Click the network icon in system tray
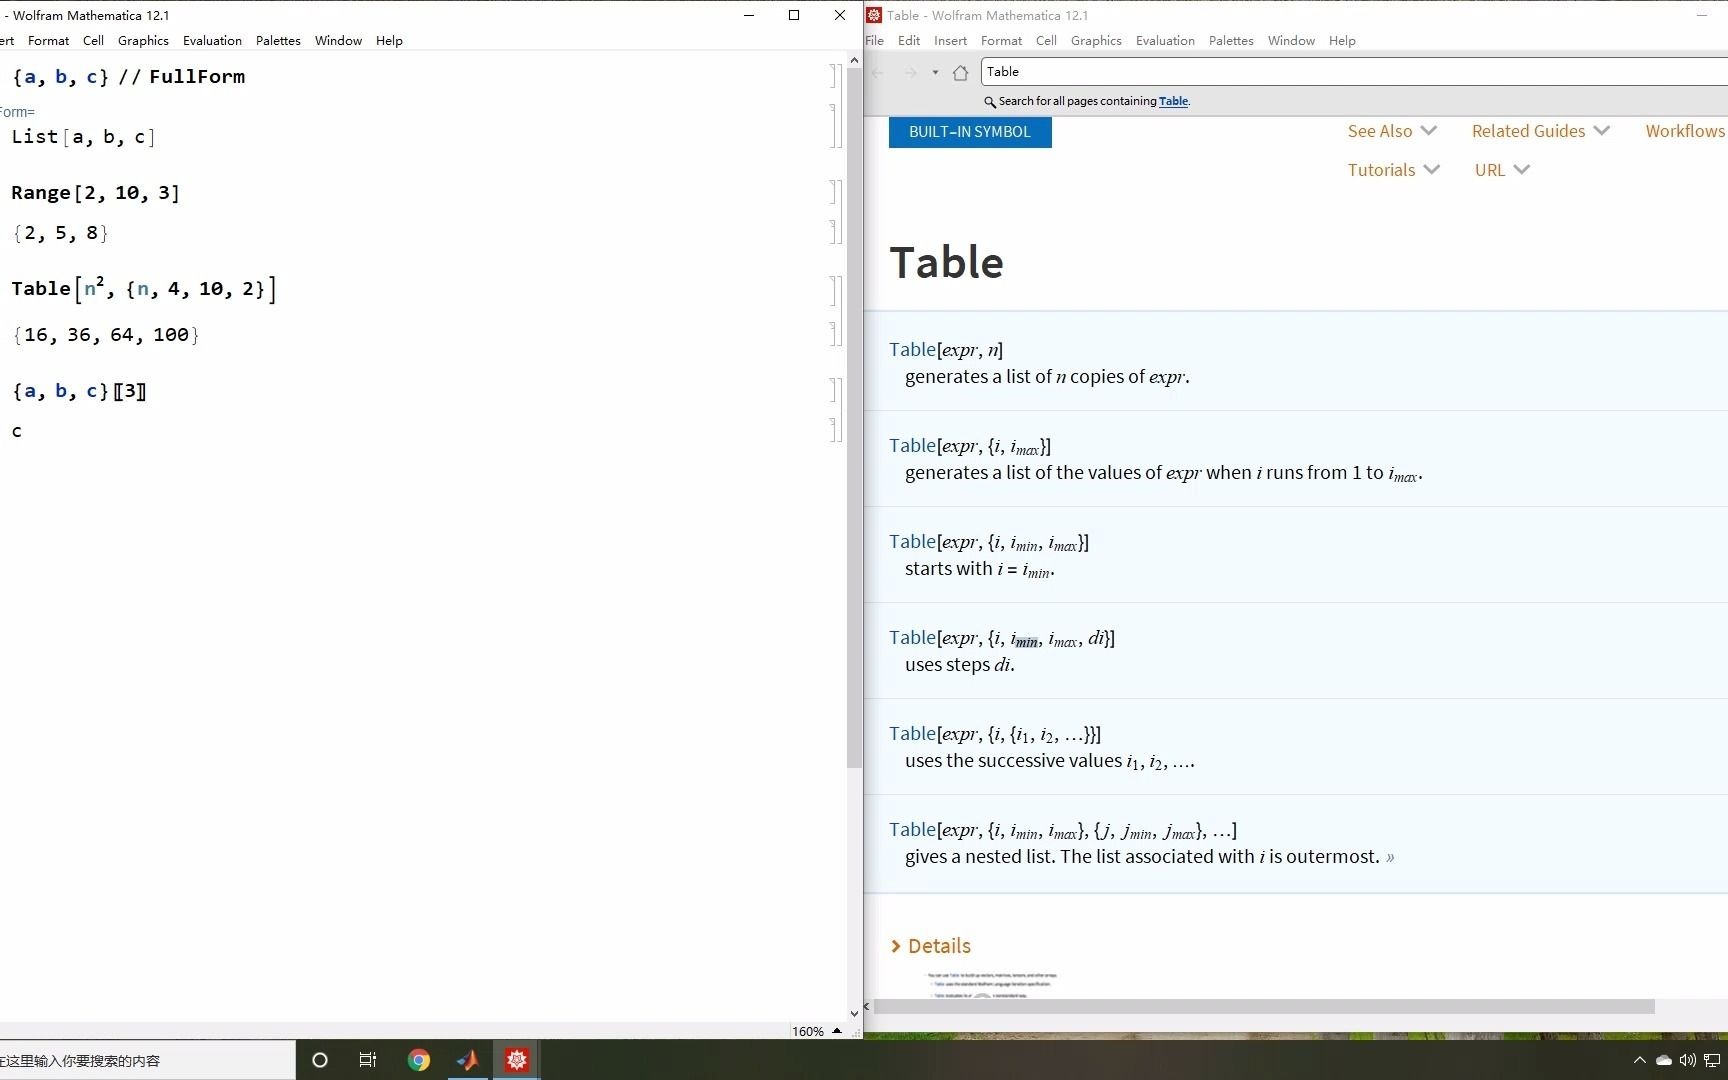Screen dimensions: 1728x1080 pyautogui.click(x=1713, y=1060)
